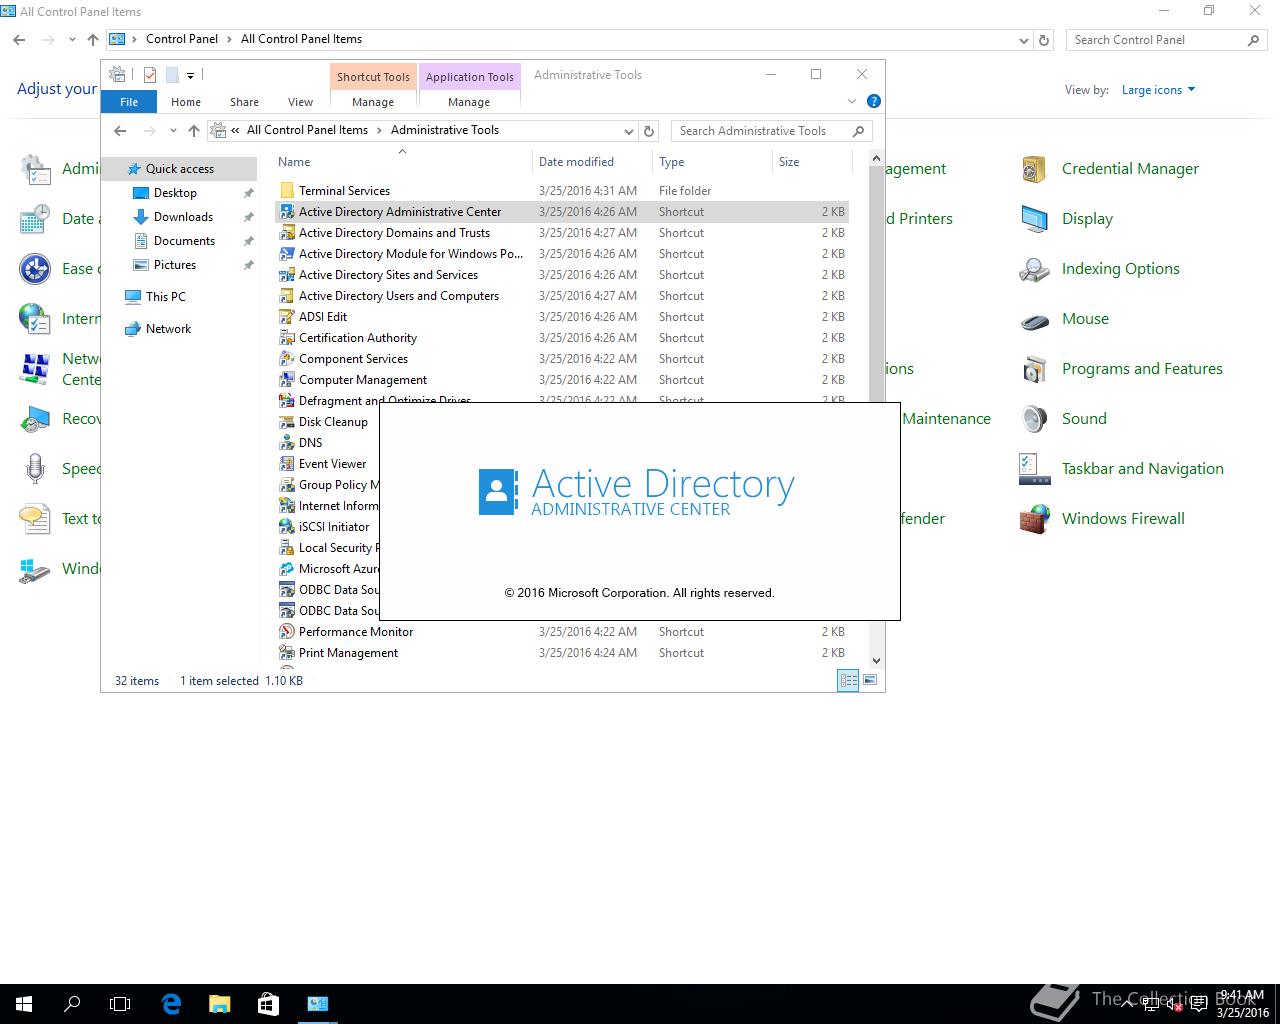This screenshot has width=1280, height=1024.
Task: Open the View by Large icons dropdown
Action: pos(1159,90)
